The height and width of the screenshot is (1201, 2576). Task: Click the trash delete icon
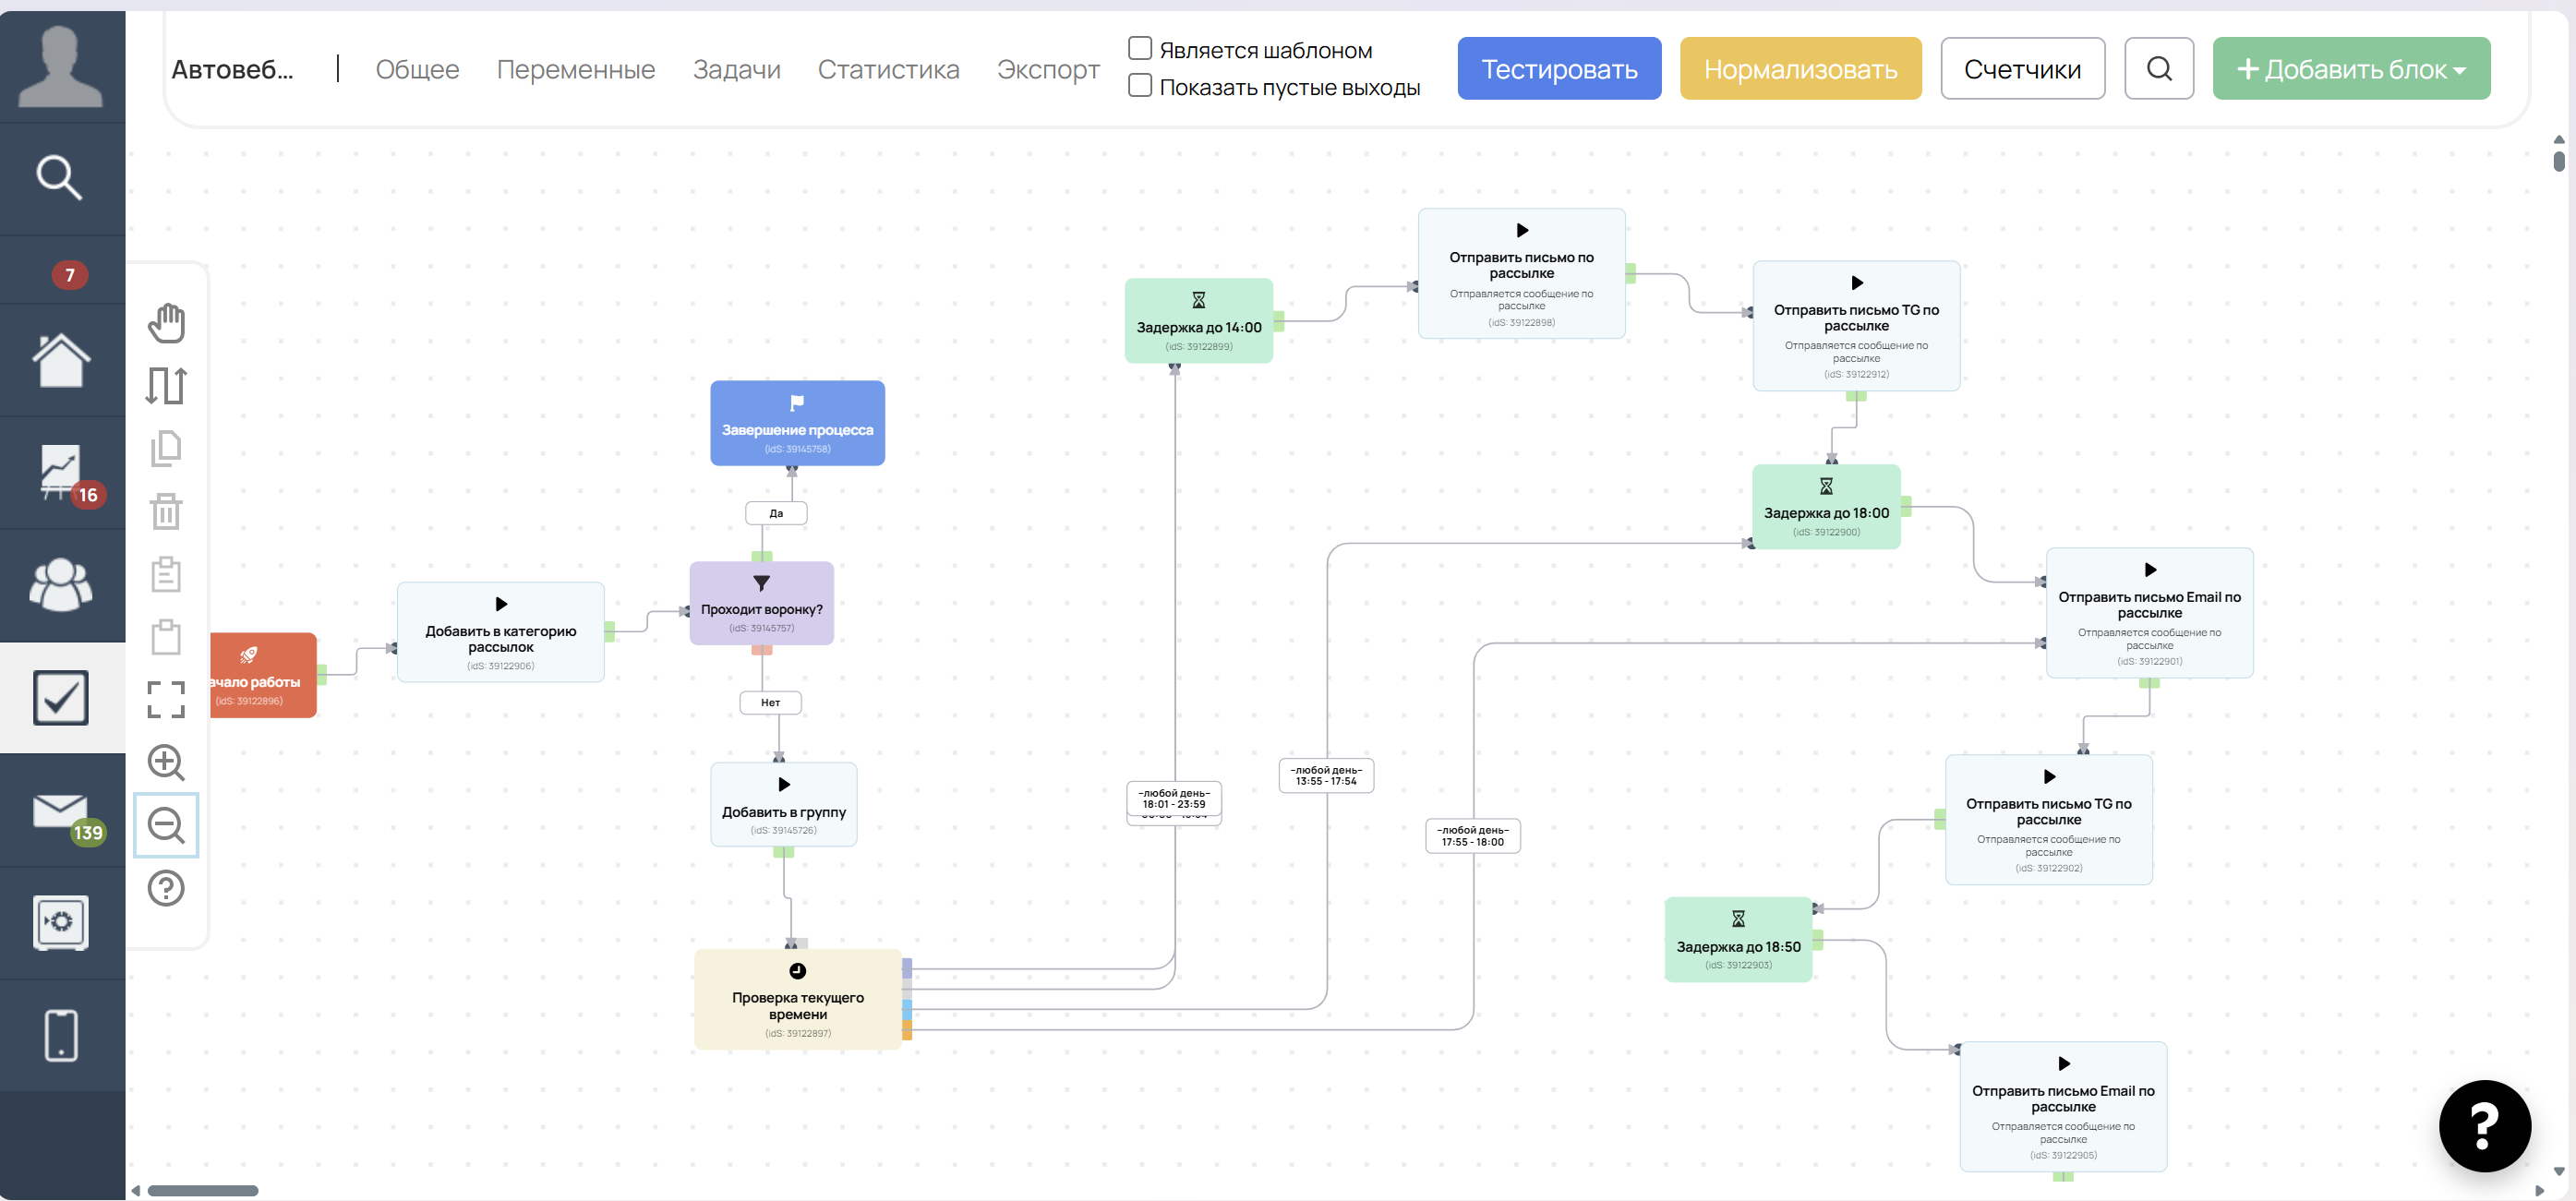[x=166, y=511]
